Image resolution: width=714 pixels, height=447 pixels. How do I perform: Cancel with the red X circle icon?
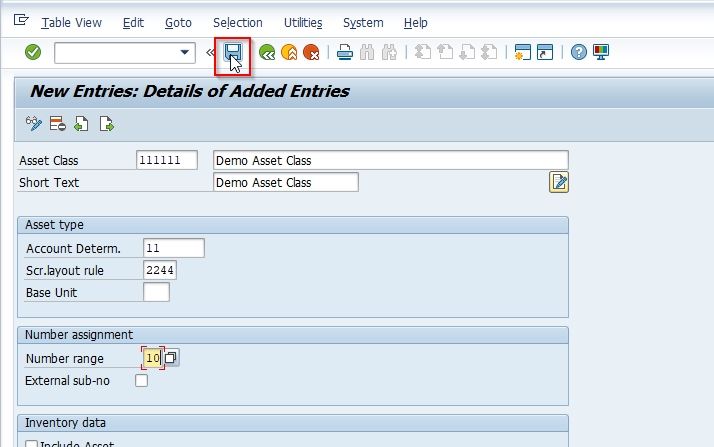[311, 53]
